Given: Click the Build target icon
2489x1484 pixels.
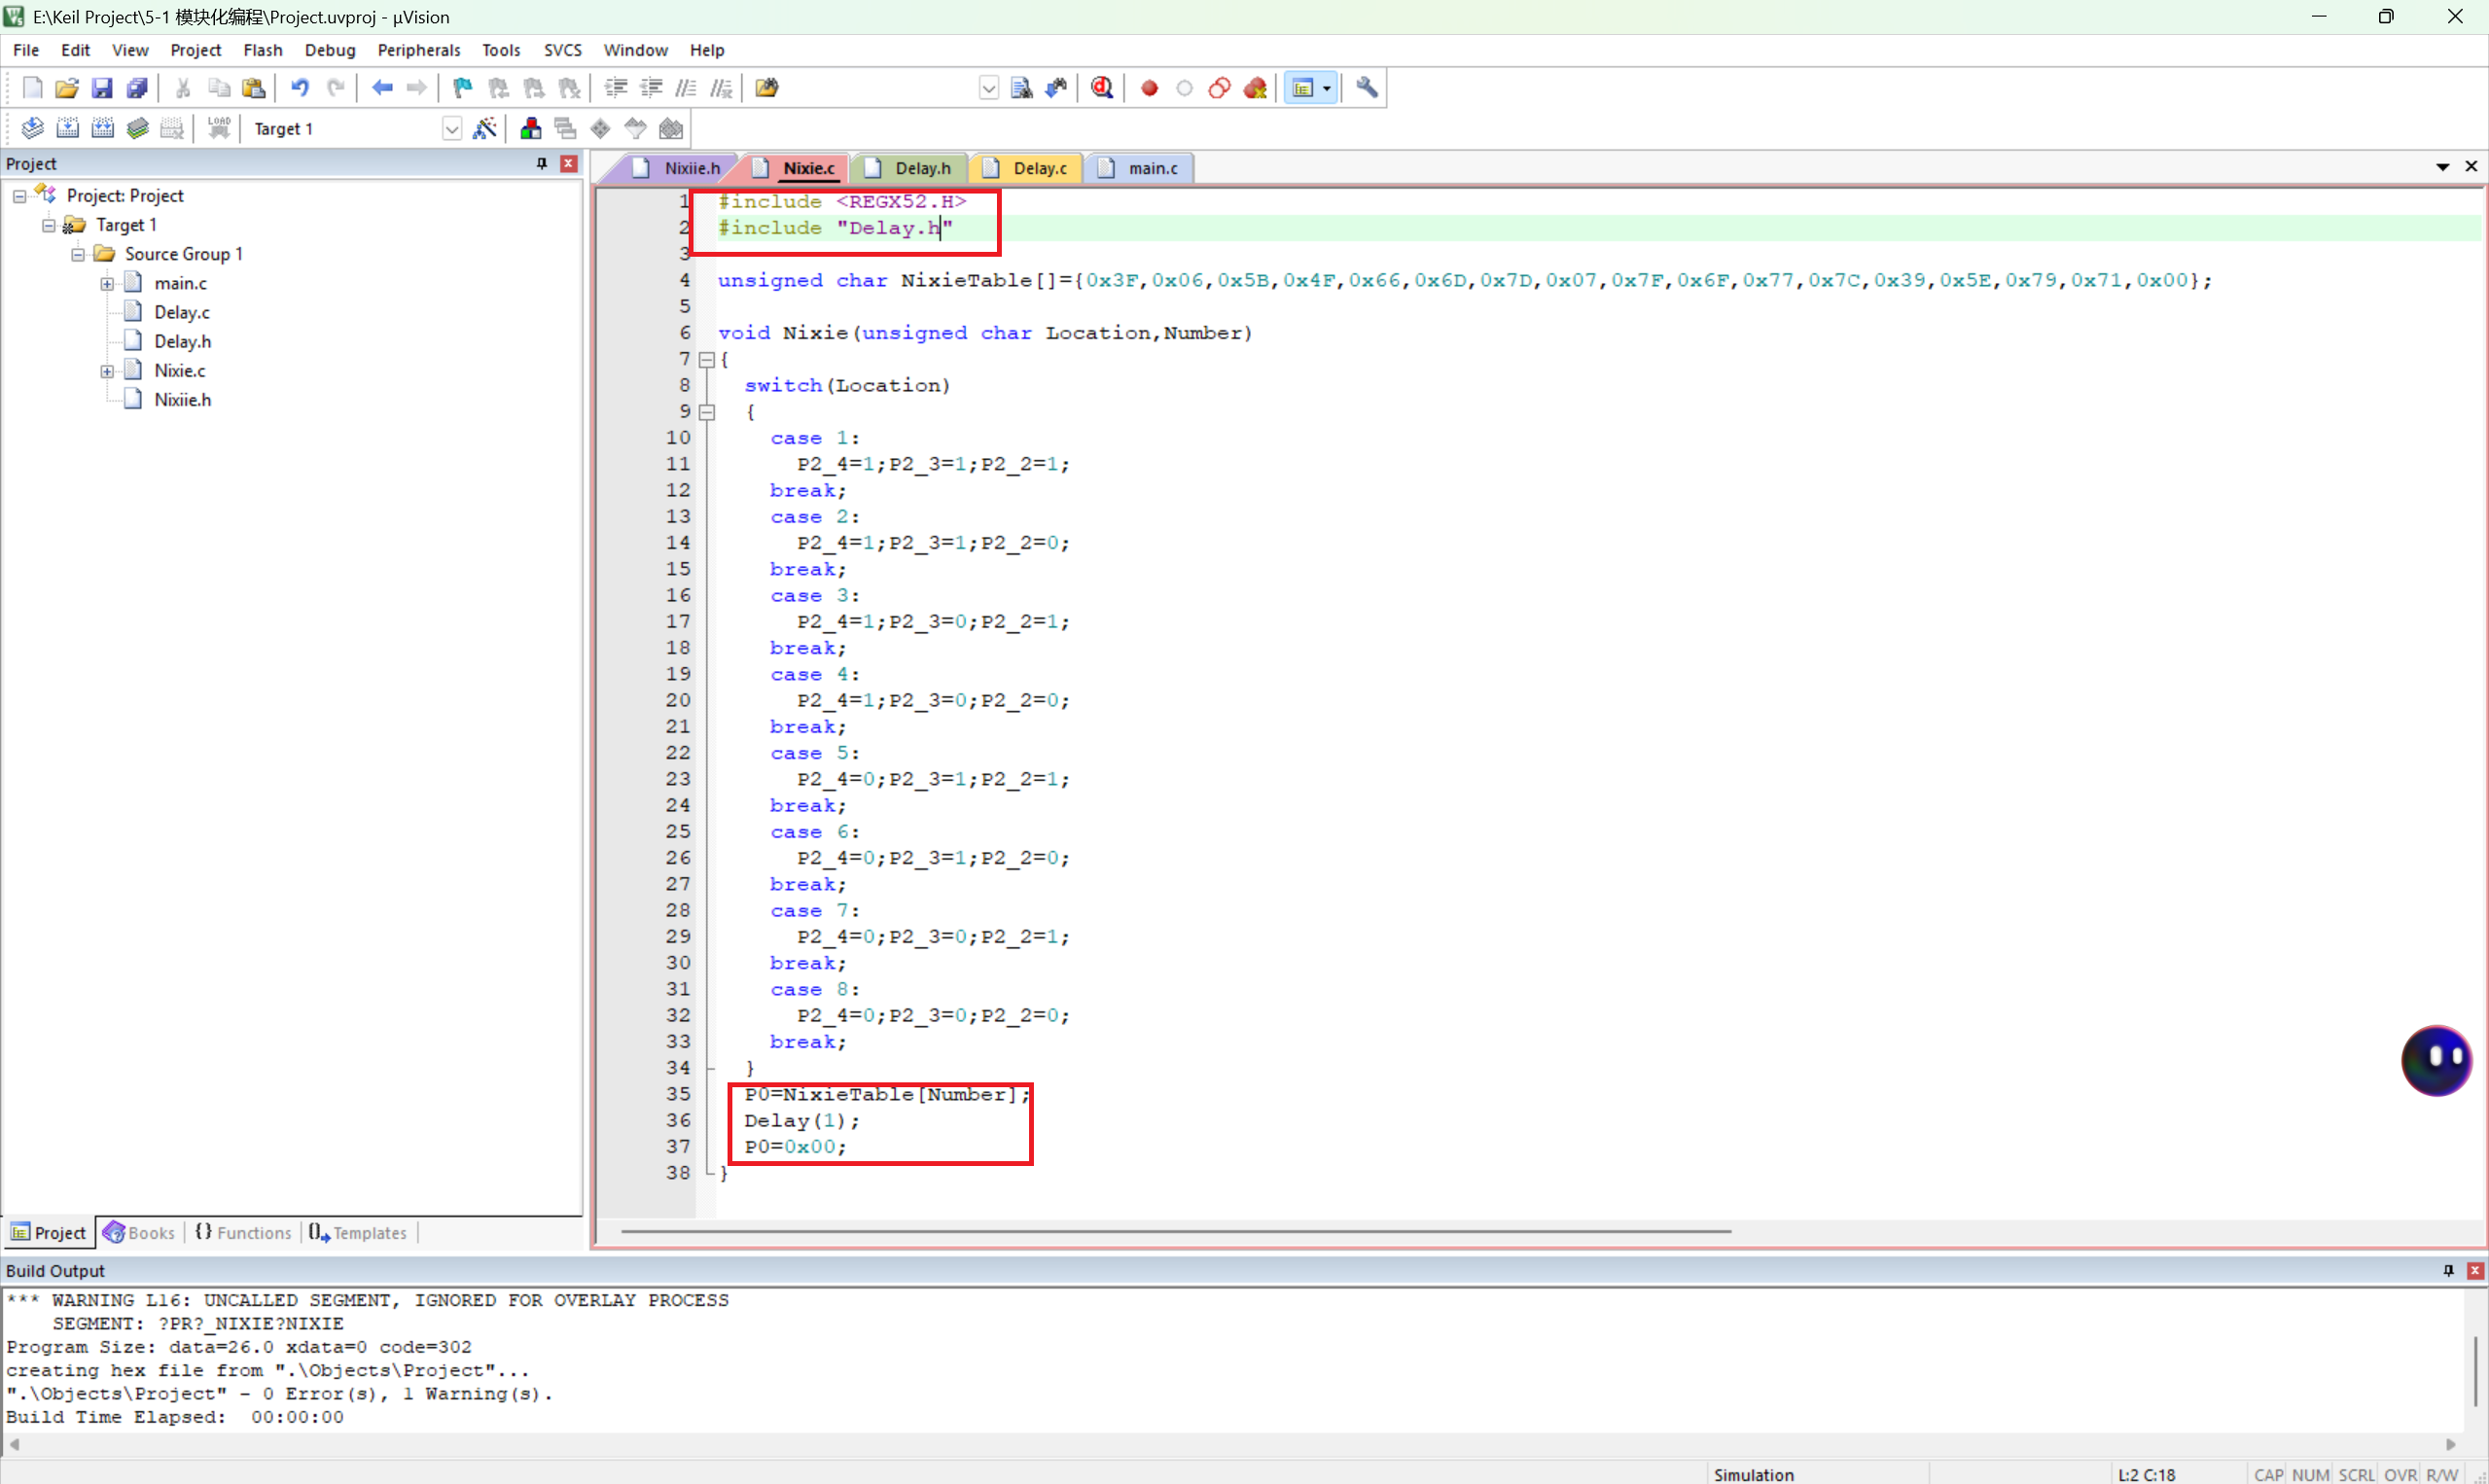Looking at the screenshot, I should 67,128.
